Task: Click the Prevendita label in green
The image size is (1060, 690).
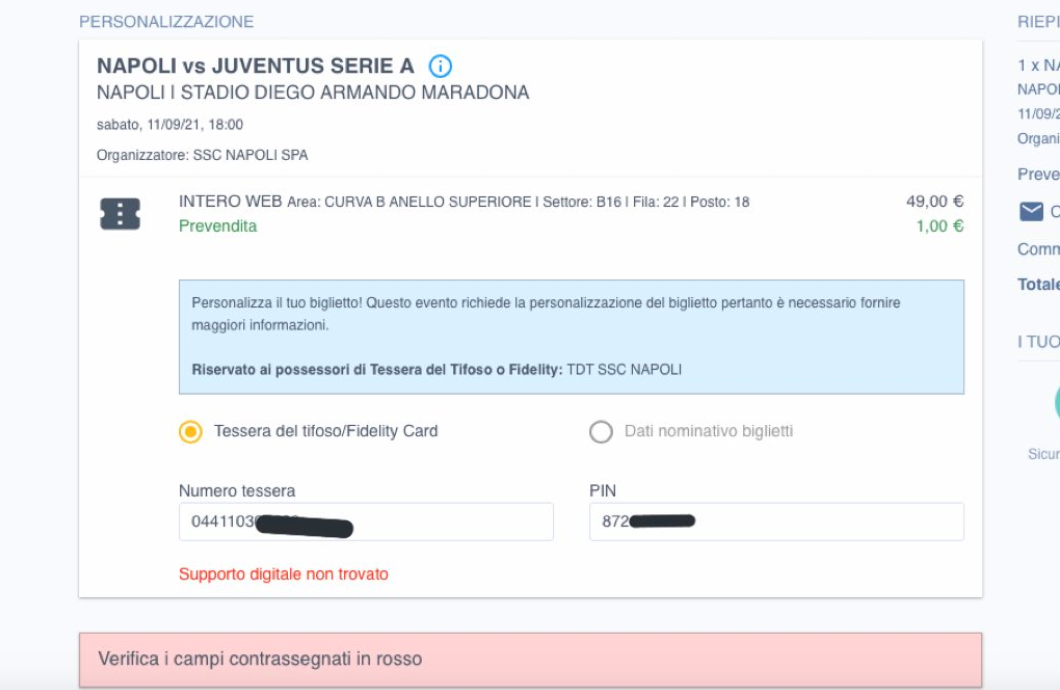Action: pyautogui.click(x=218, y=226)
